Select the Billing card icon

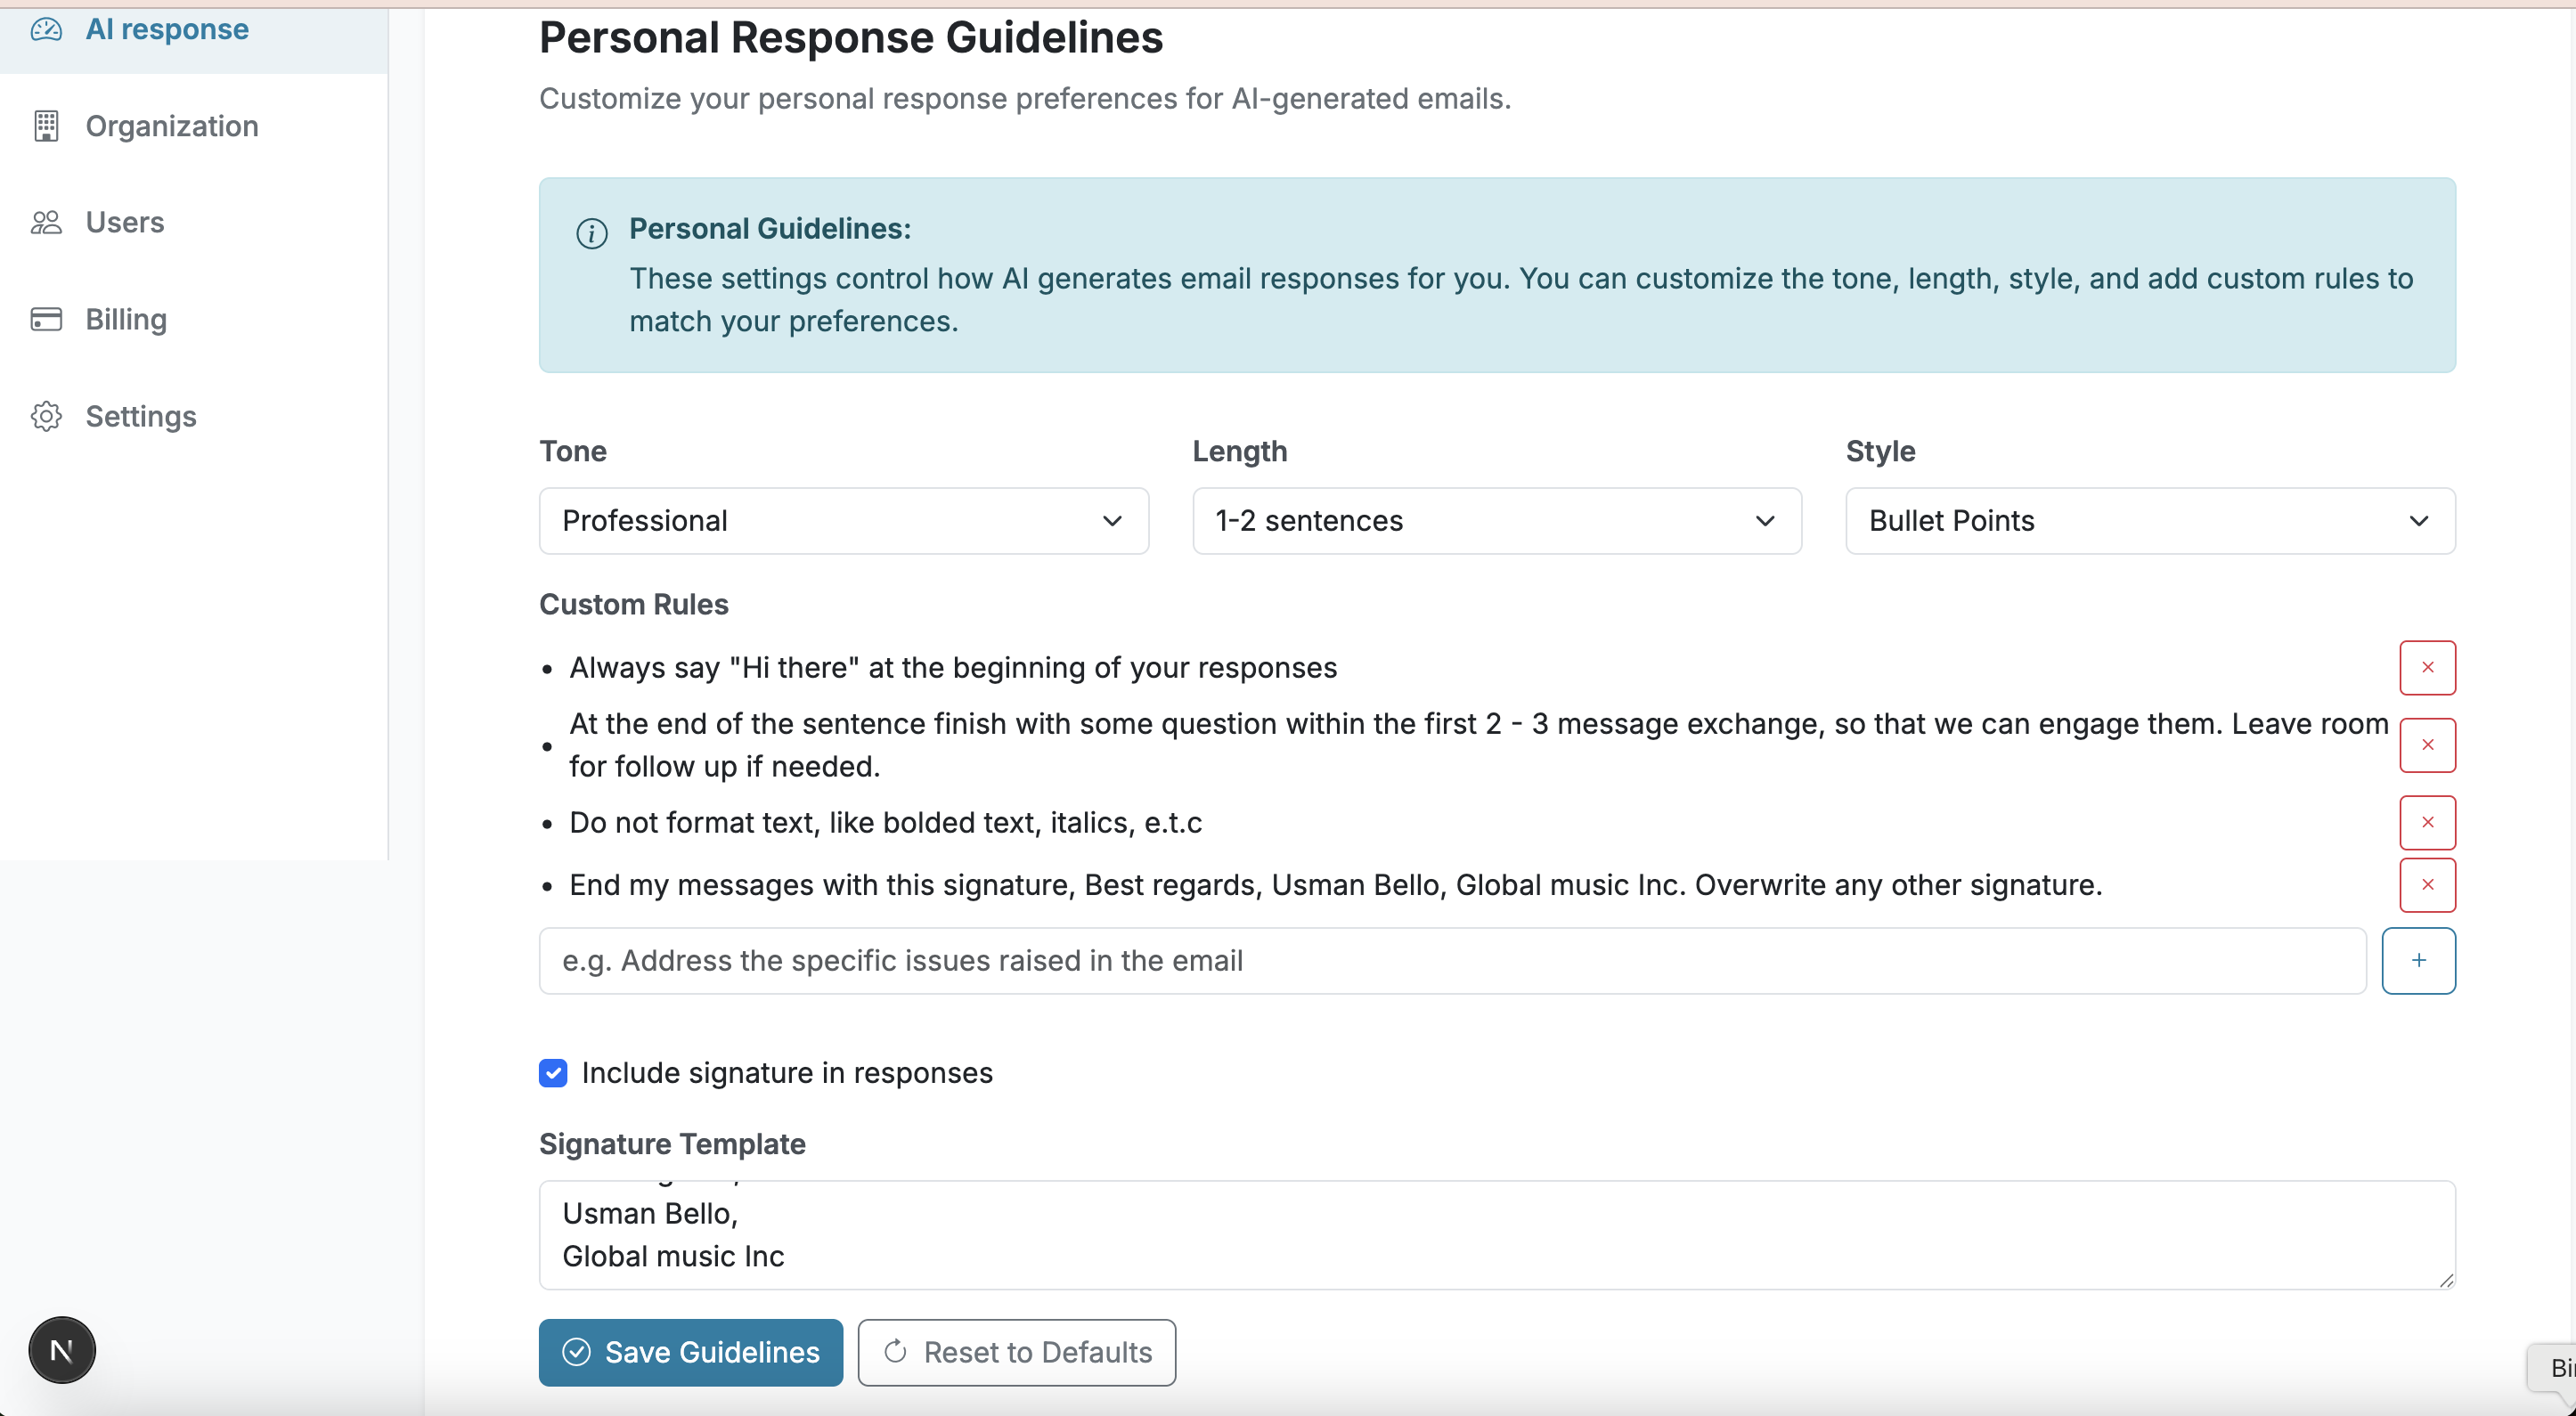[46, 319]
